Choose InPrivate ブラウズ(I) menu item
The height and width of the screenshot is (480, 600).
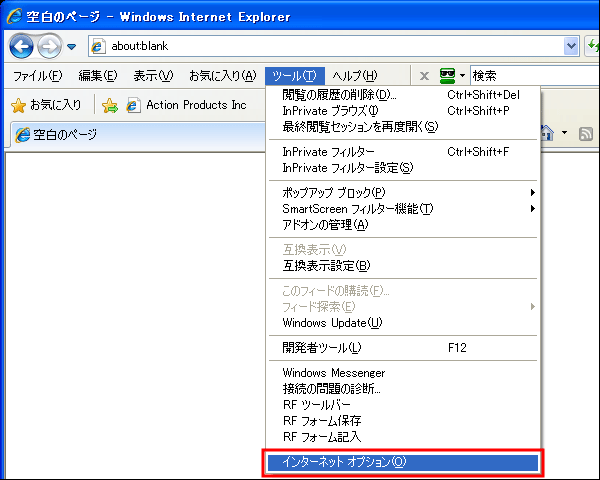click(x=403, y=111)
